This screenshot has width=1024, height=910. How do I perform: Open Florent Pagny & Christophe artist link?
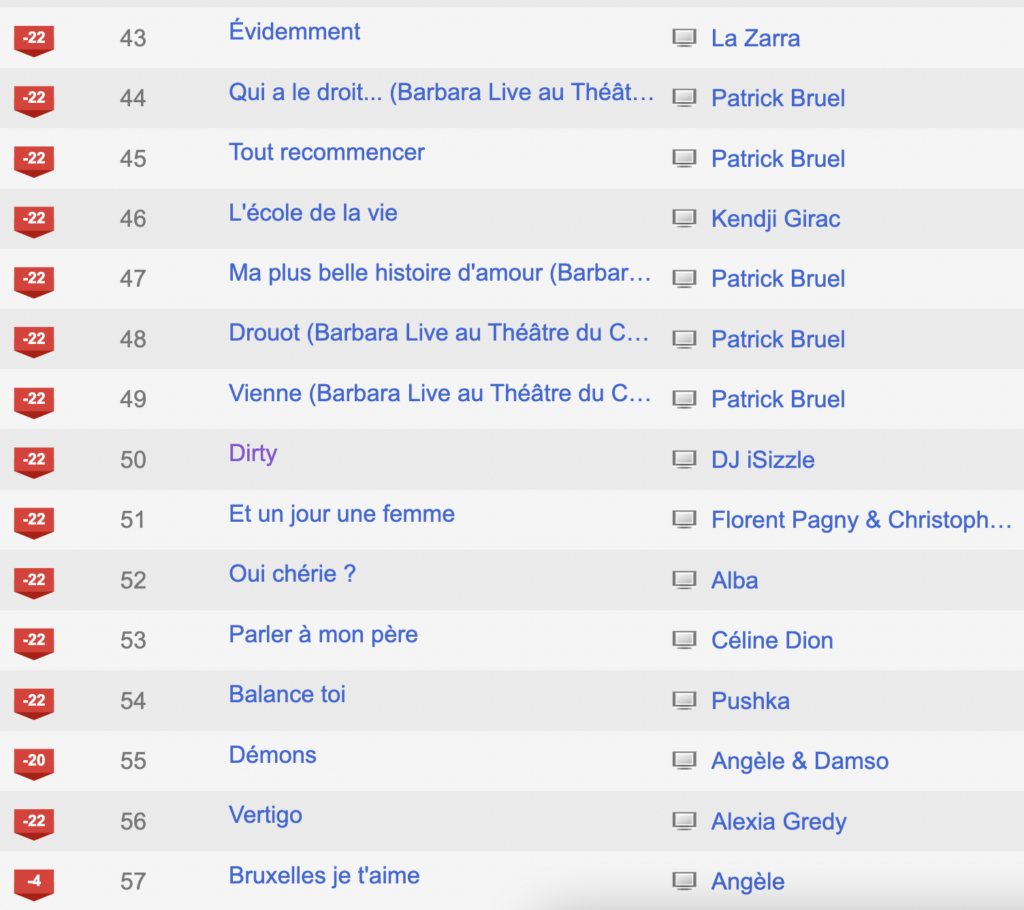coord(861,520)
